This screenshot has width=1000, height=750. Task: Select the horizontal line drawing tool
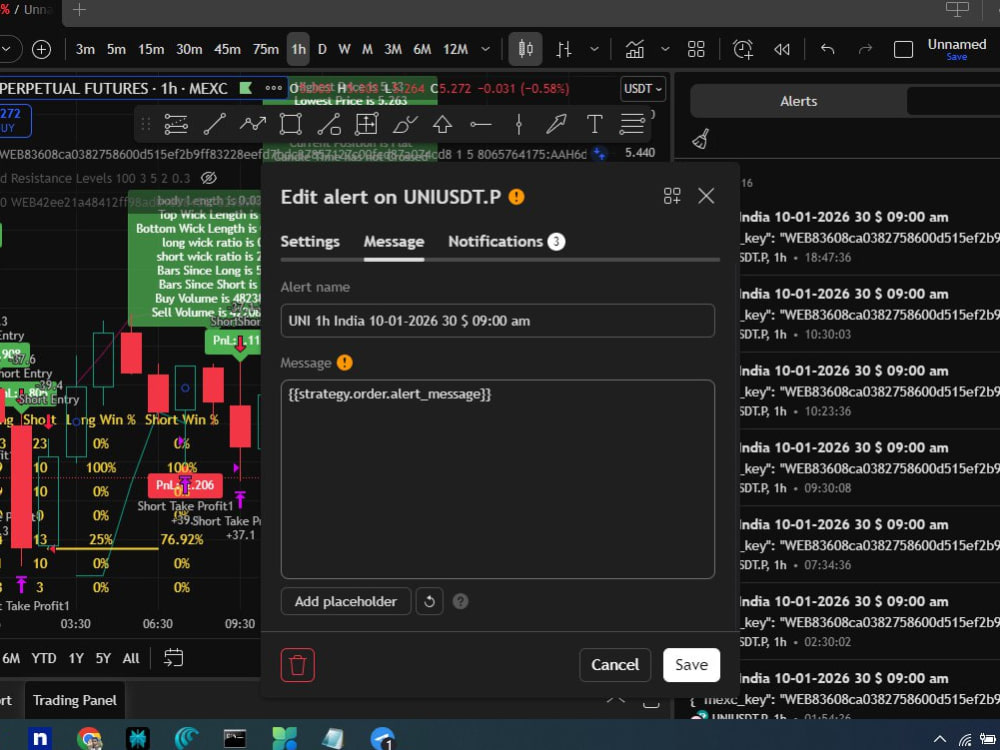point(481,124)
